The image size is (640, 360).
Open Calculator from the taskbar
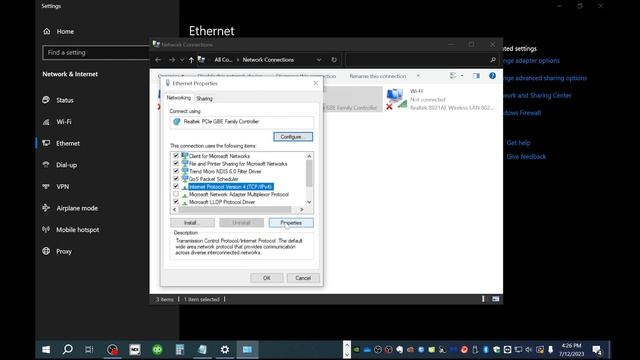[180, 350]
